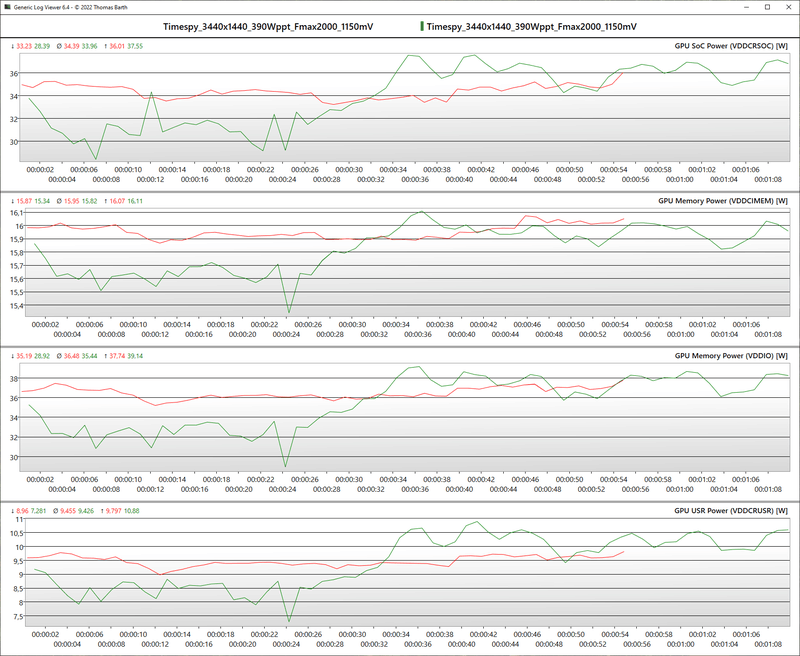The height and width of the screenshot is (656, 800).
Task: Click the 16,1 y-axis label in VDDCIMEM chart
Action: tap(17, 213)
